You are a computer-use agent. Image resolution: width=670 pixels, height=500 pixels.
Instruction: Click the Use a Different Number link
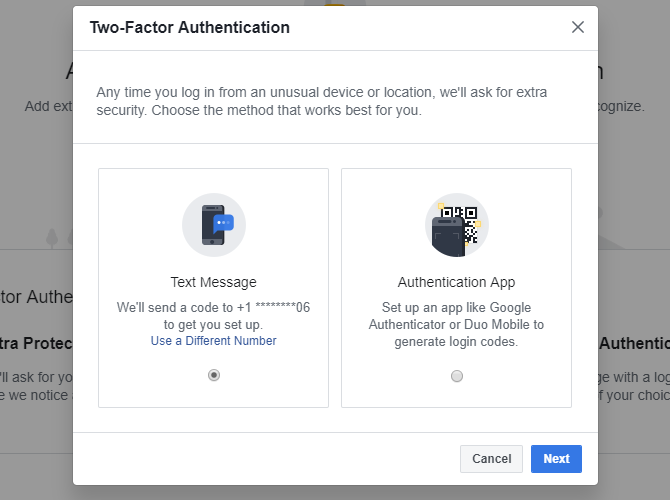(x=213, y=341)
